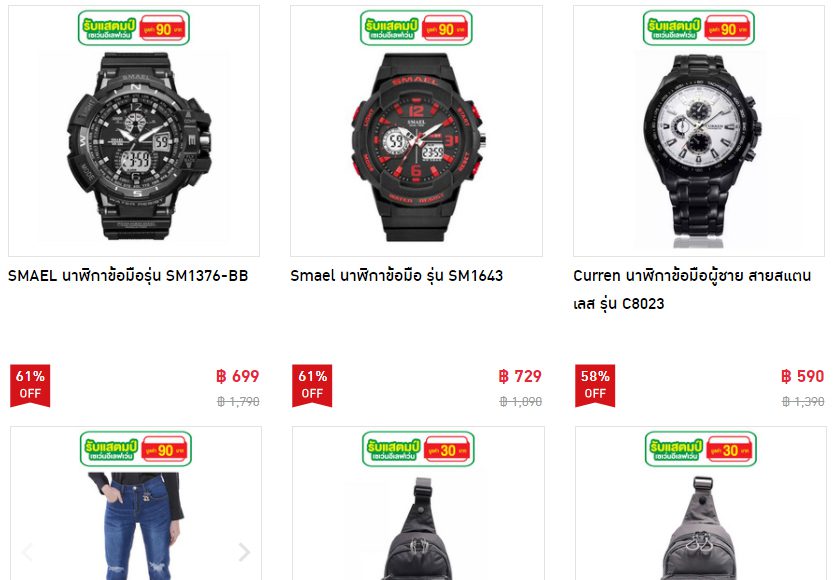The image size is (834, 580).
Task: Click the red and black Smael watch image
Action: 418,147
